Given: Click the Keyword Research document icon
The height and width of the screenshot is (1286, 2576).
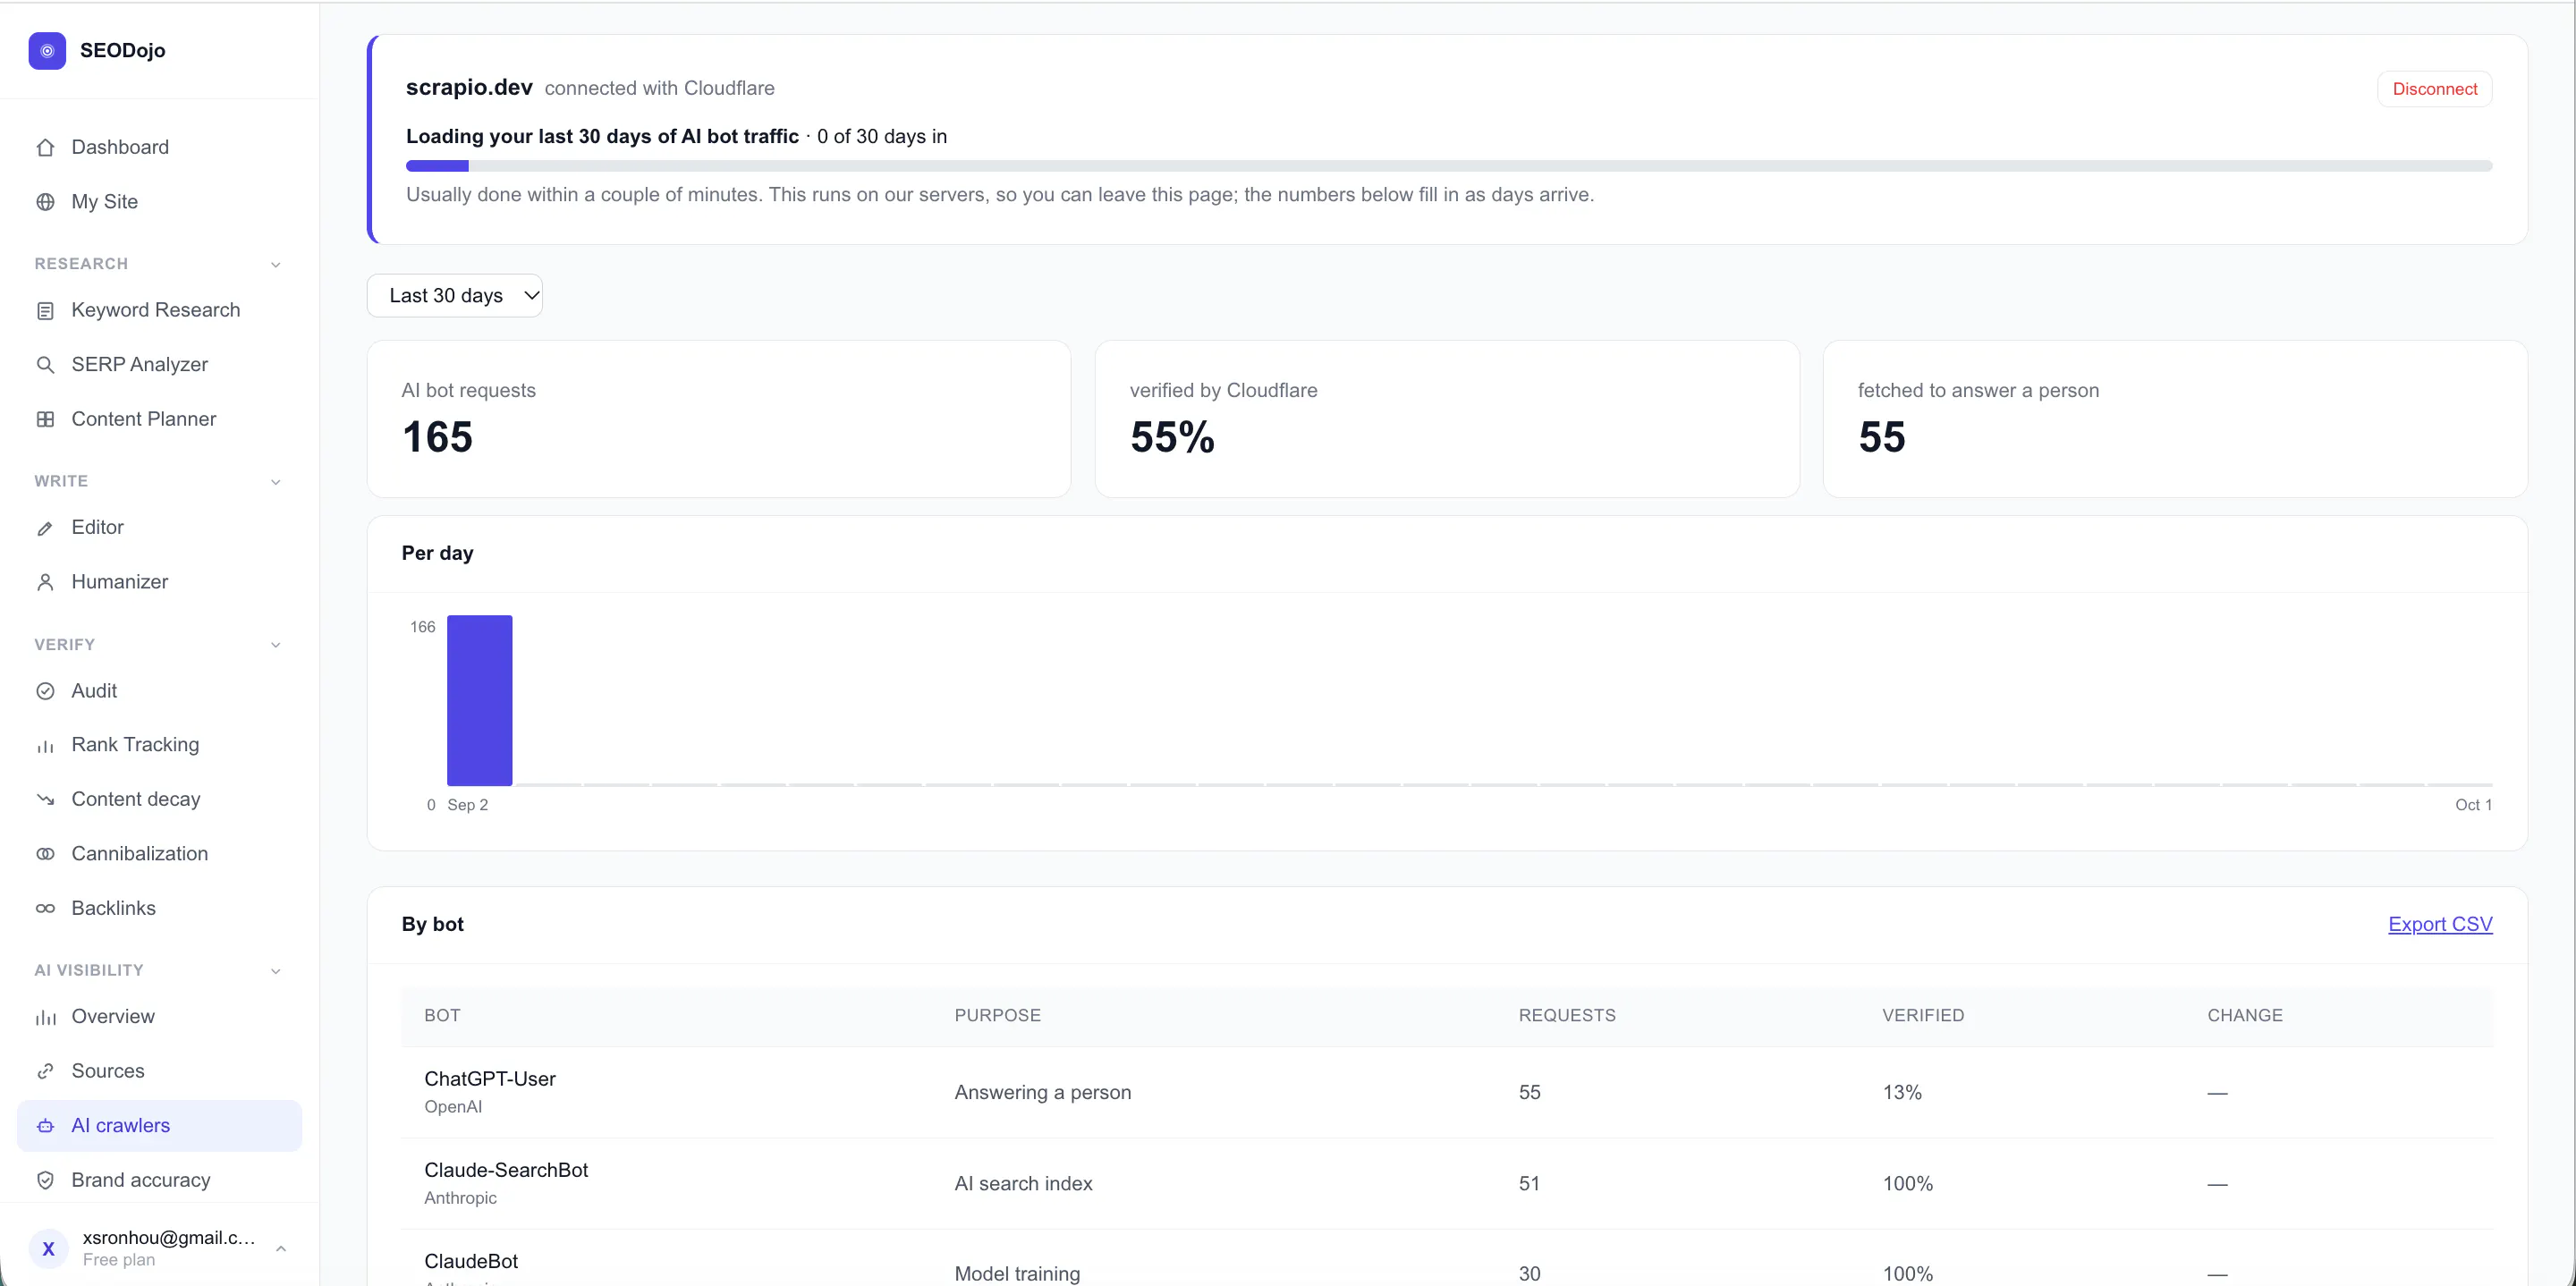Looking at the screenshot, I should [45, 311].
